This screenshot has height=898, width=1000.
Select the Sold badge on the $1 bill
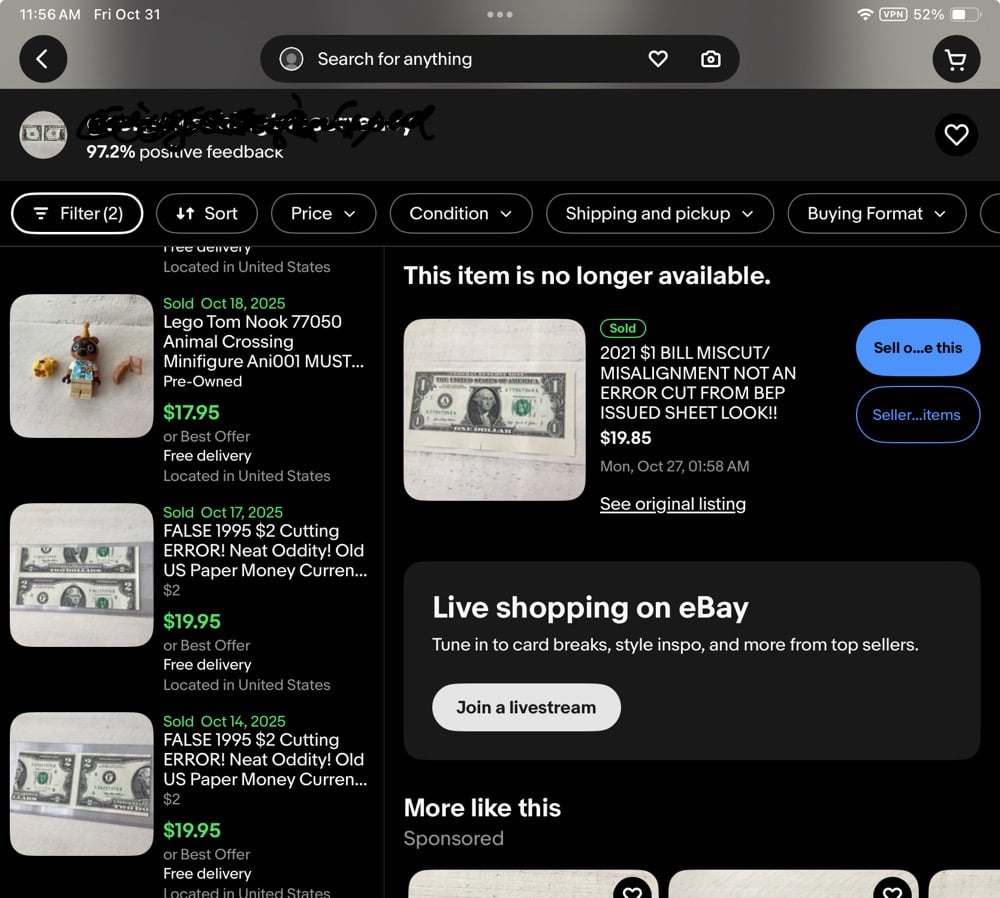click(622, 328)
